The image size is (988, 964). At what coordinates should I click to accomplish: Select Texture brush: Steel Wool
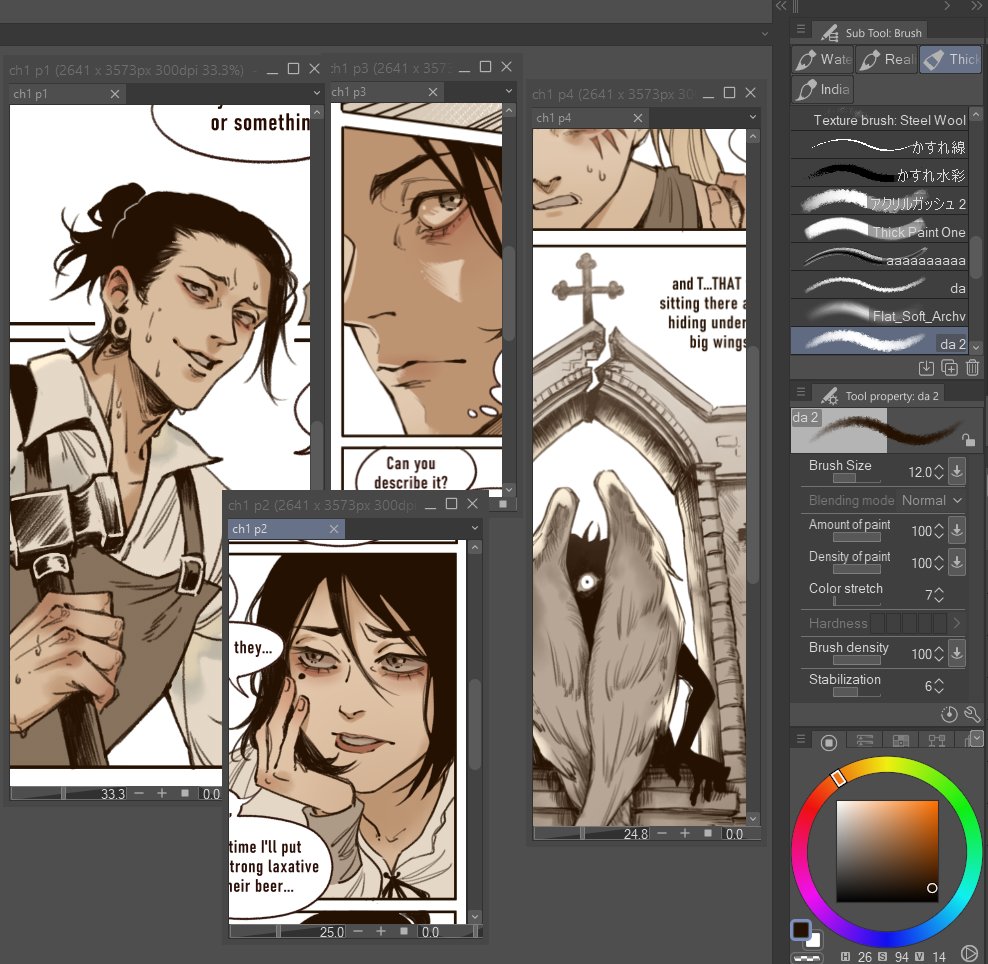(880, 118)
